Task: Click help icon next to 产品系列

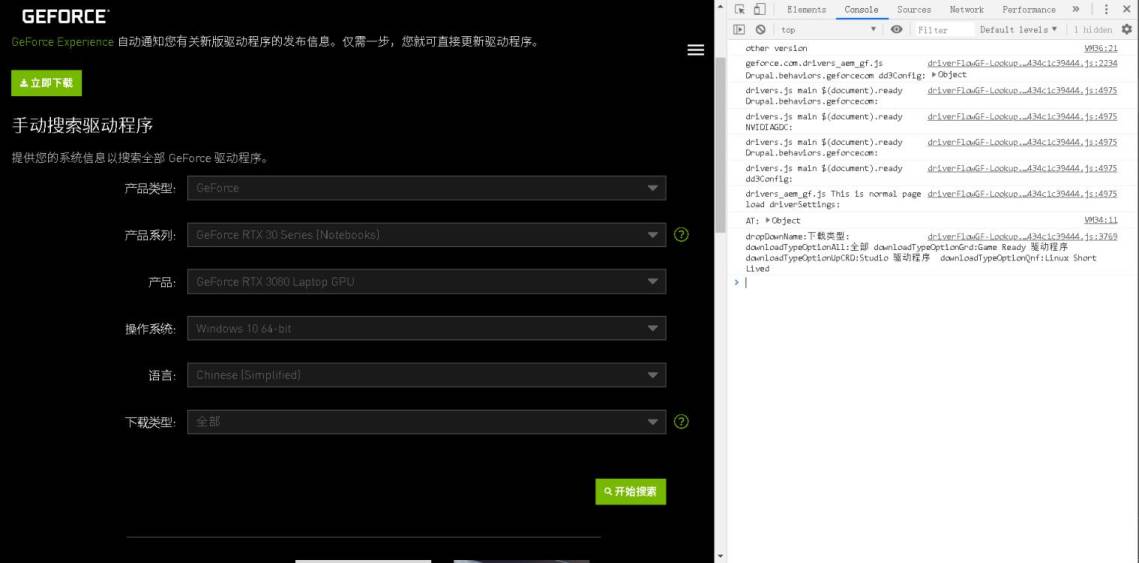Action: click(681, 235)
